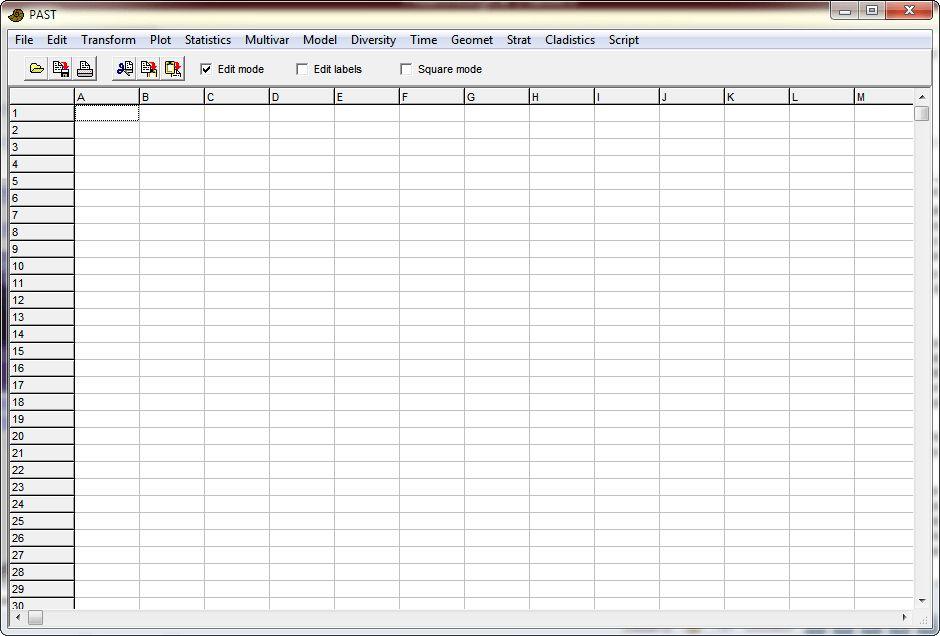Select column D header

[x=302, y=97]
